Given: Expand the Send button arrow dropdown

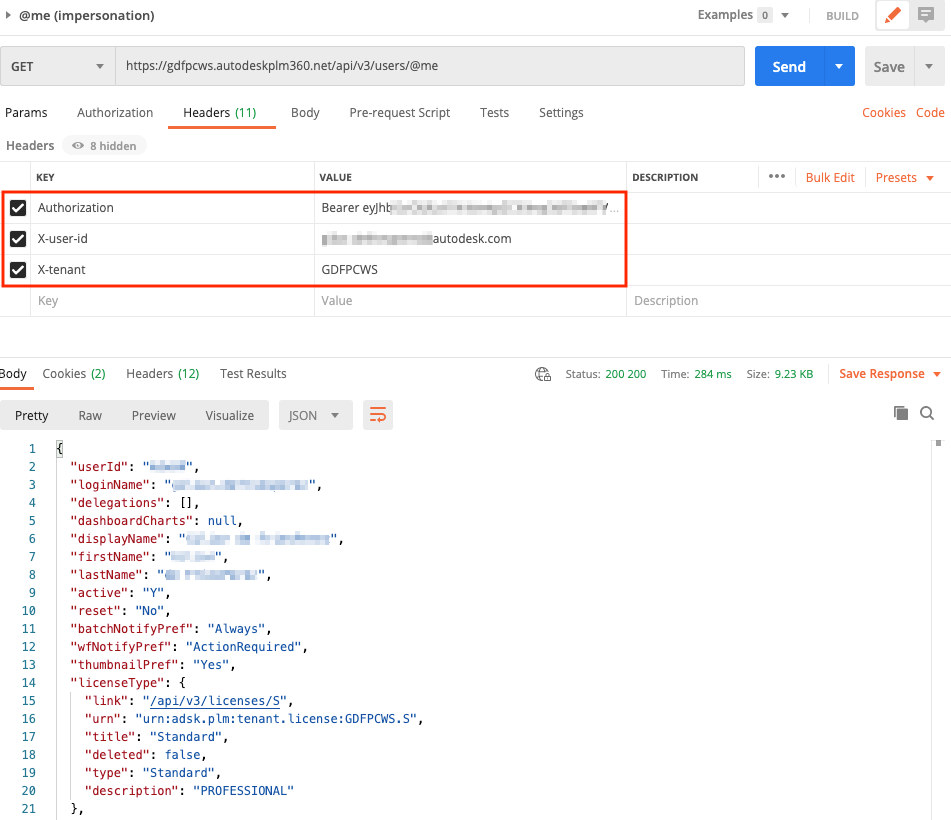Looking at the screenshot, I should point(838,67).
